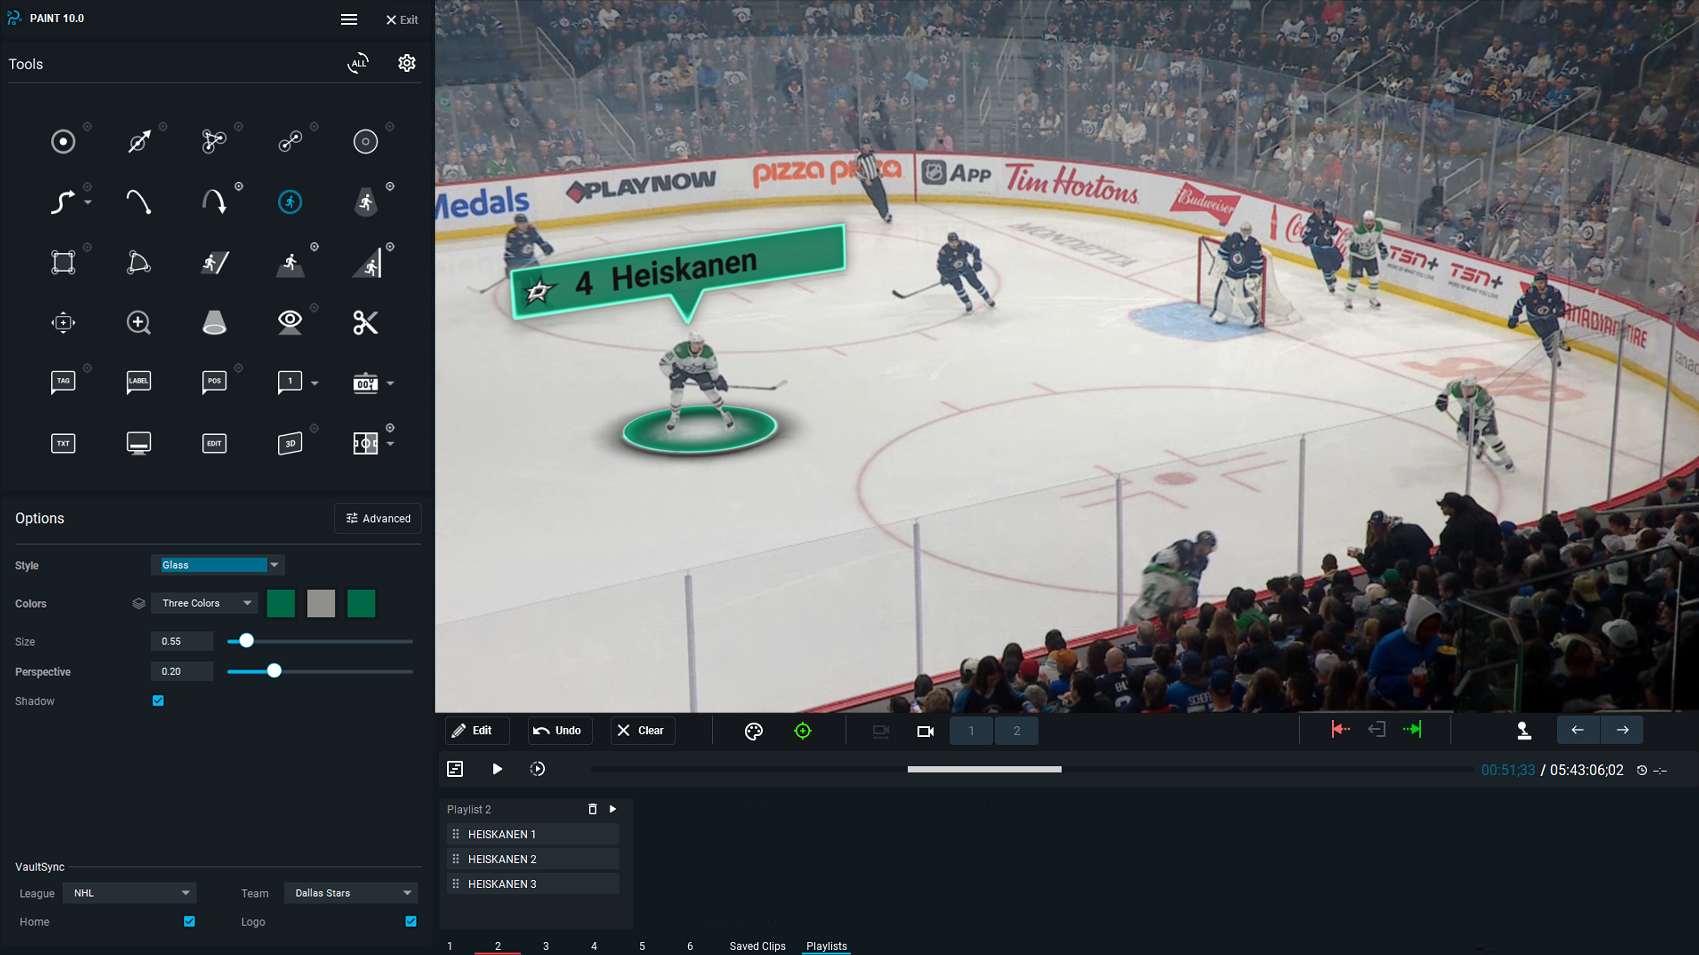Viewport: 1699px width, 955px height.
Task: Choose the spotlight cone tool
Action: tap(214, 322)
